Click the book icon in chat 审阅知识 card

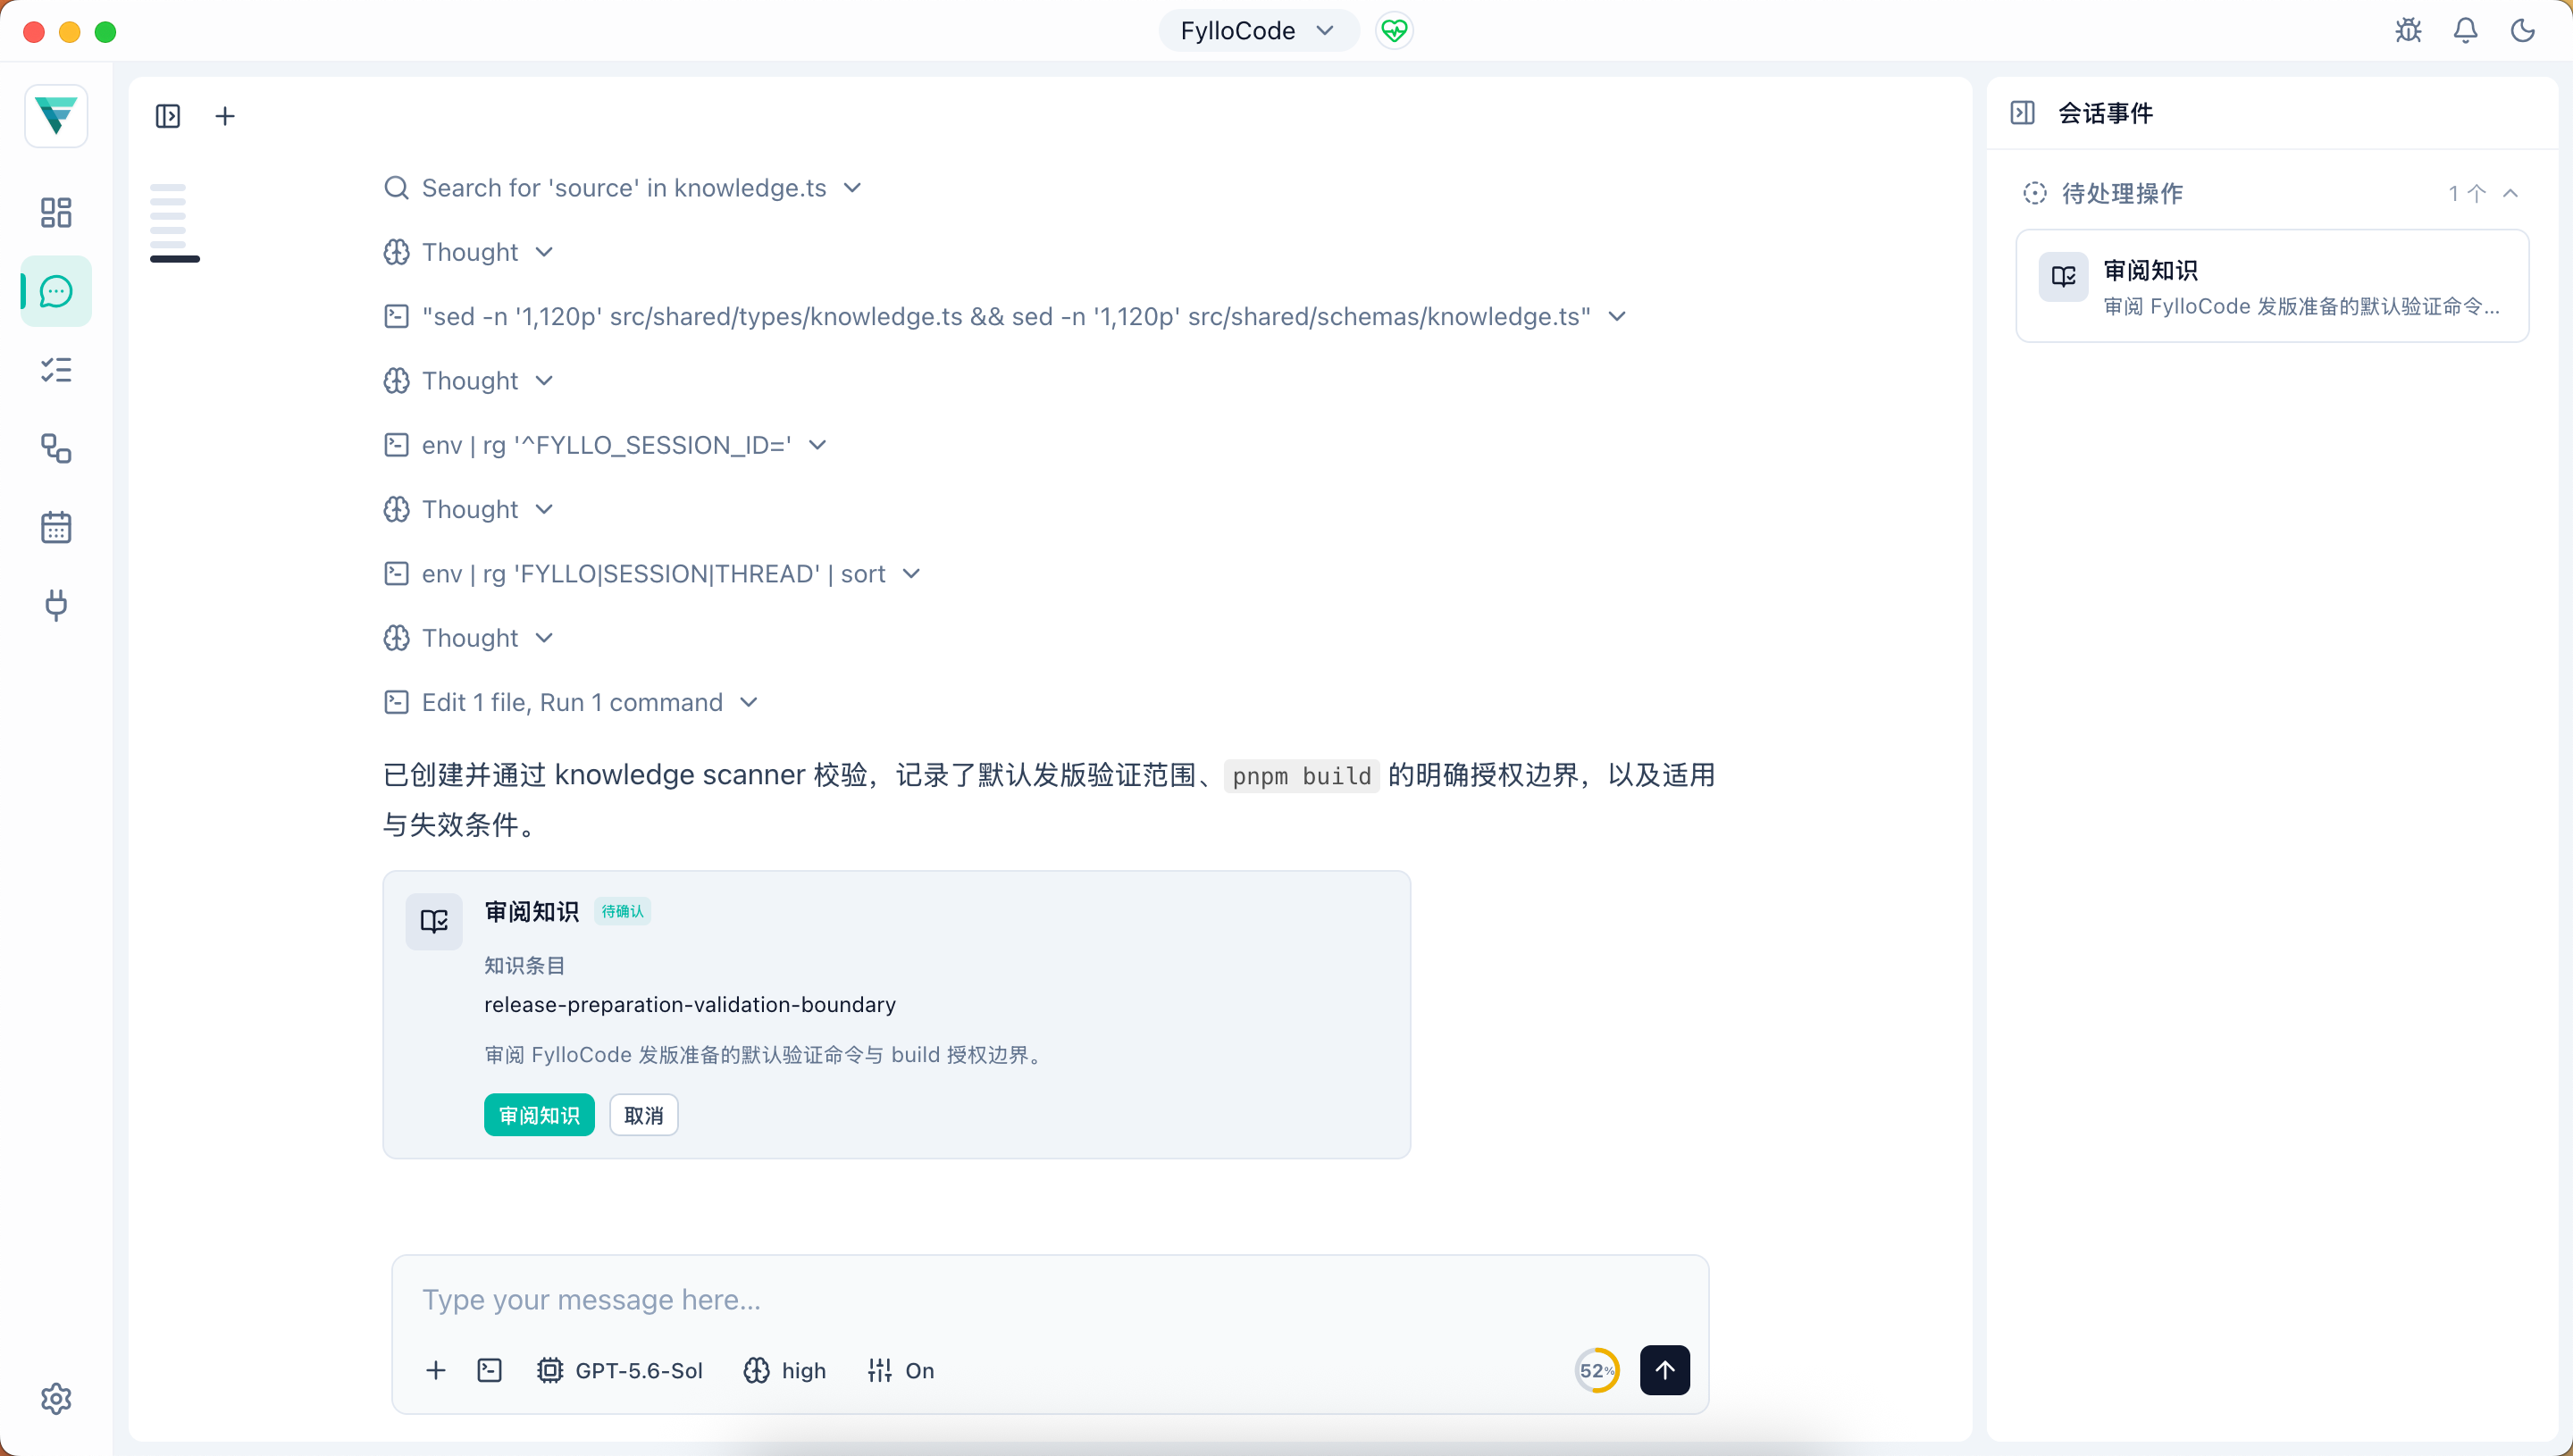click(434, 921)
